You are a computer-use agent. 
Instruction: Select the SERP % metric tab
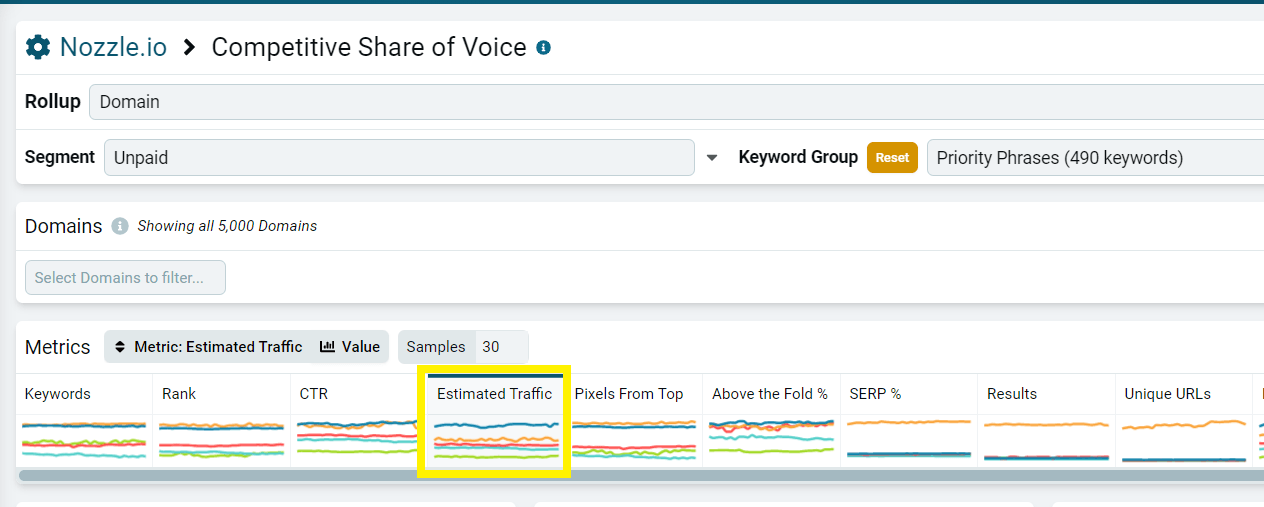(x=875, y=394)
